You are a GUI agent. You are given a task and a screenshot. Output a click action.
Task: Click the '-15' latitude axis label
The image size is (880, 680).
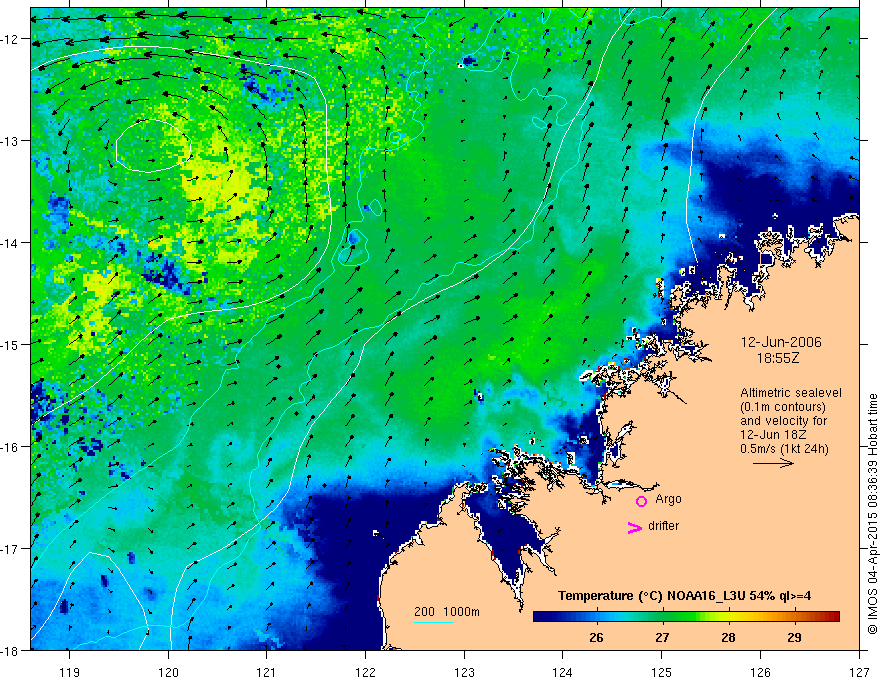pos(10,344)
